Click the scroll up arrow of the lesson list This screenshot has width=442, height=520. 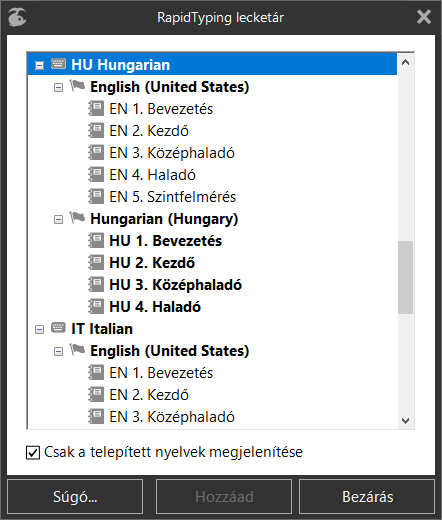pos(405,62)
